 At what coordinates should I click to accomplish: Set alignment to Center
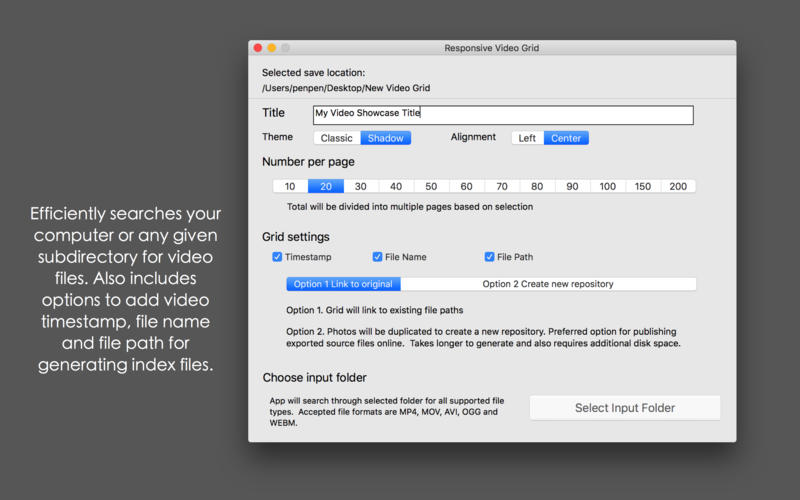566,138
